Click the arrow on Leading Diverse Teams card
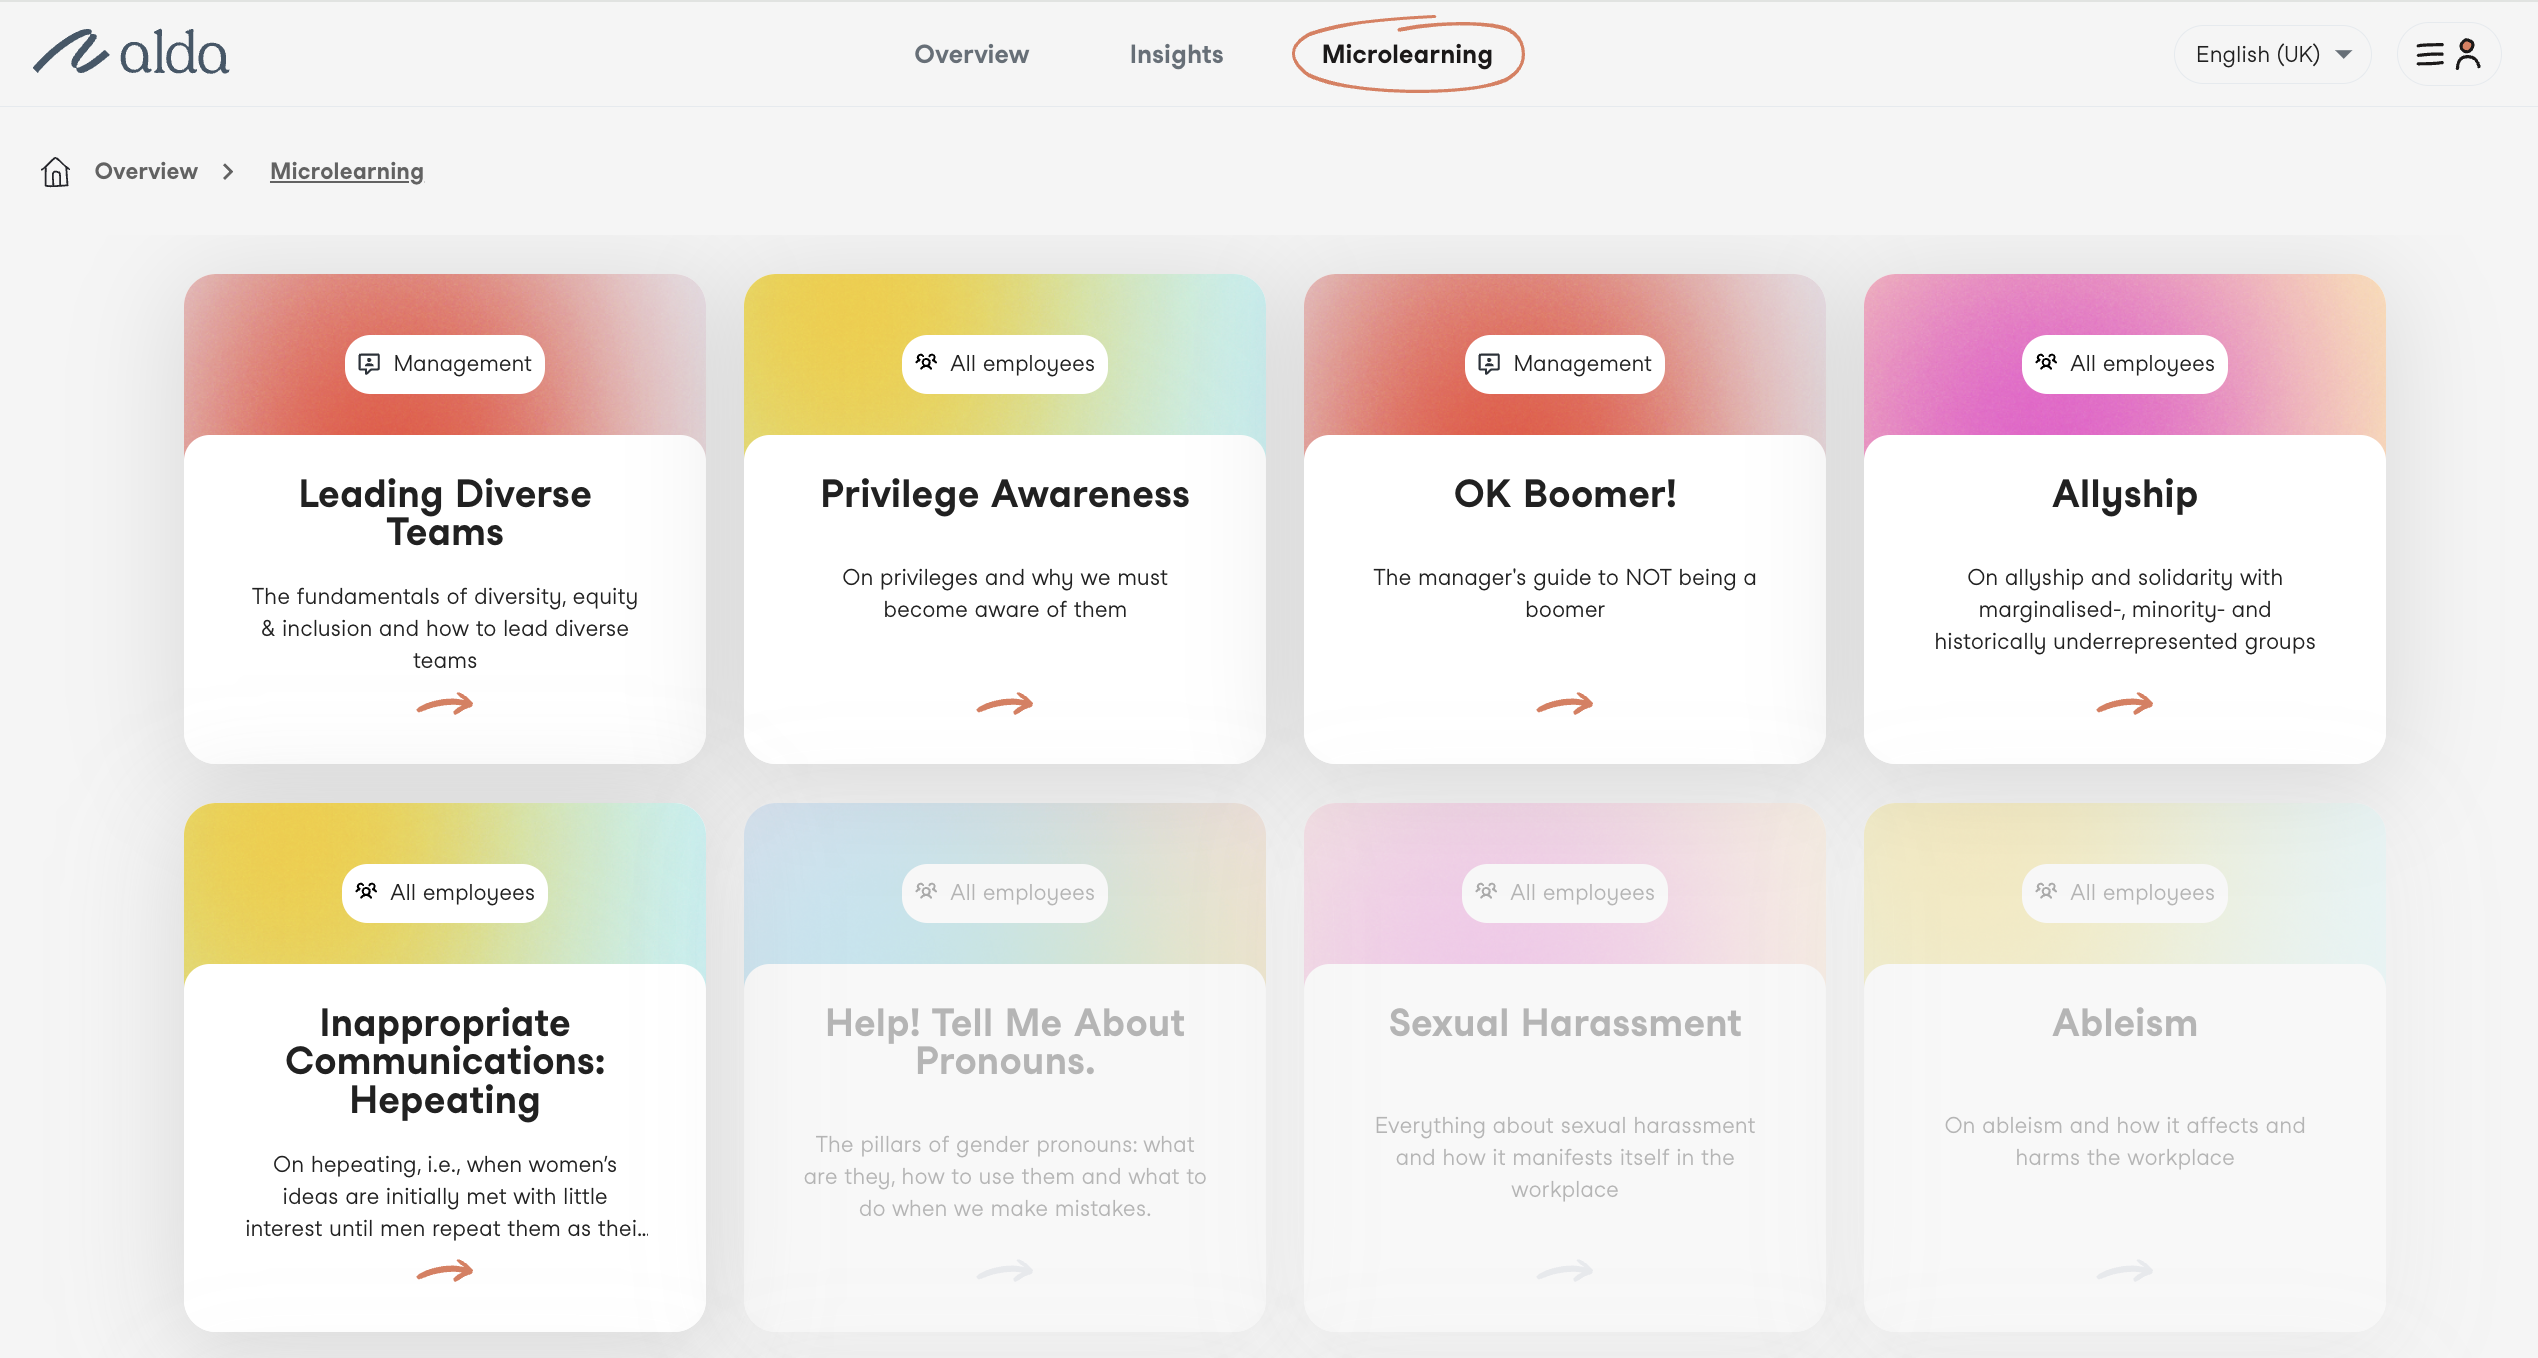Screen dimensions: 2538x1358 (x=445, y=704)
